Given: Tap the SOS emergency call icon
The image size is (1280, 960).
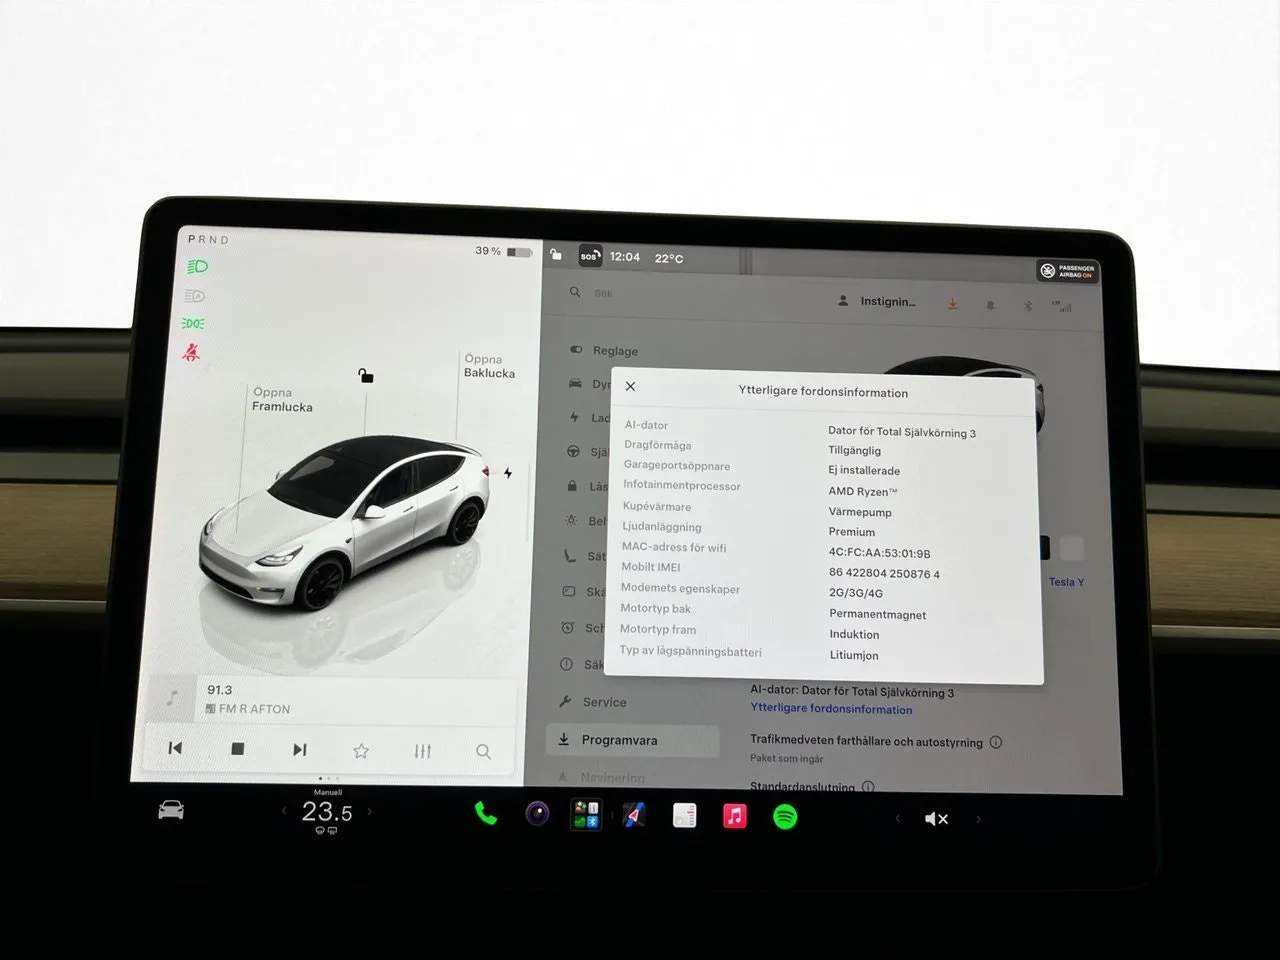Looking at the screenshot, I should click(590, 256).
